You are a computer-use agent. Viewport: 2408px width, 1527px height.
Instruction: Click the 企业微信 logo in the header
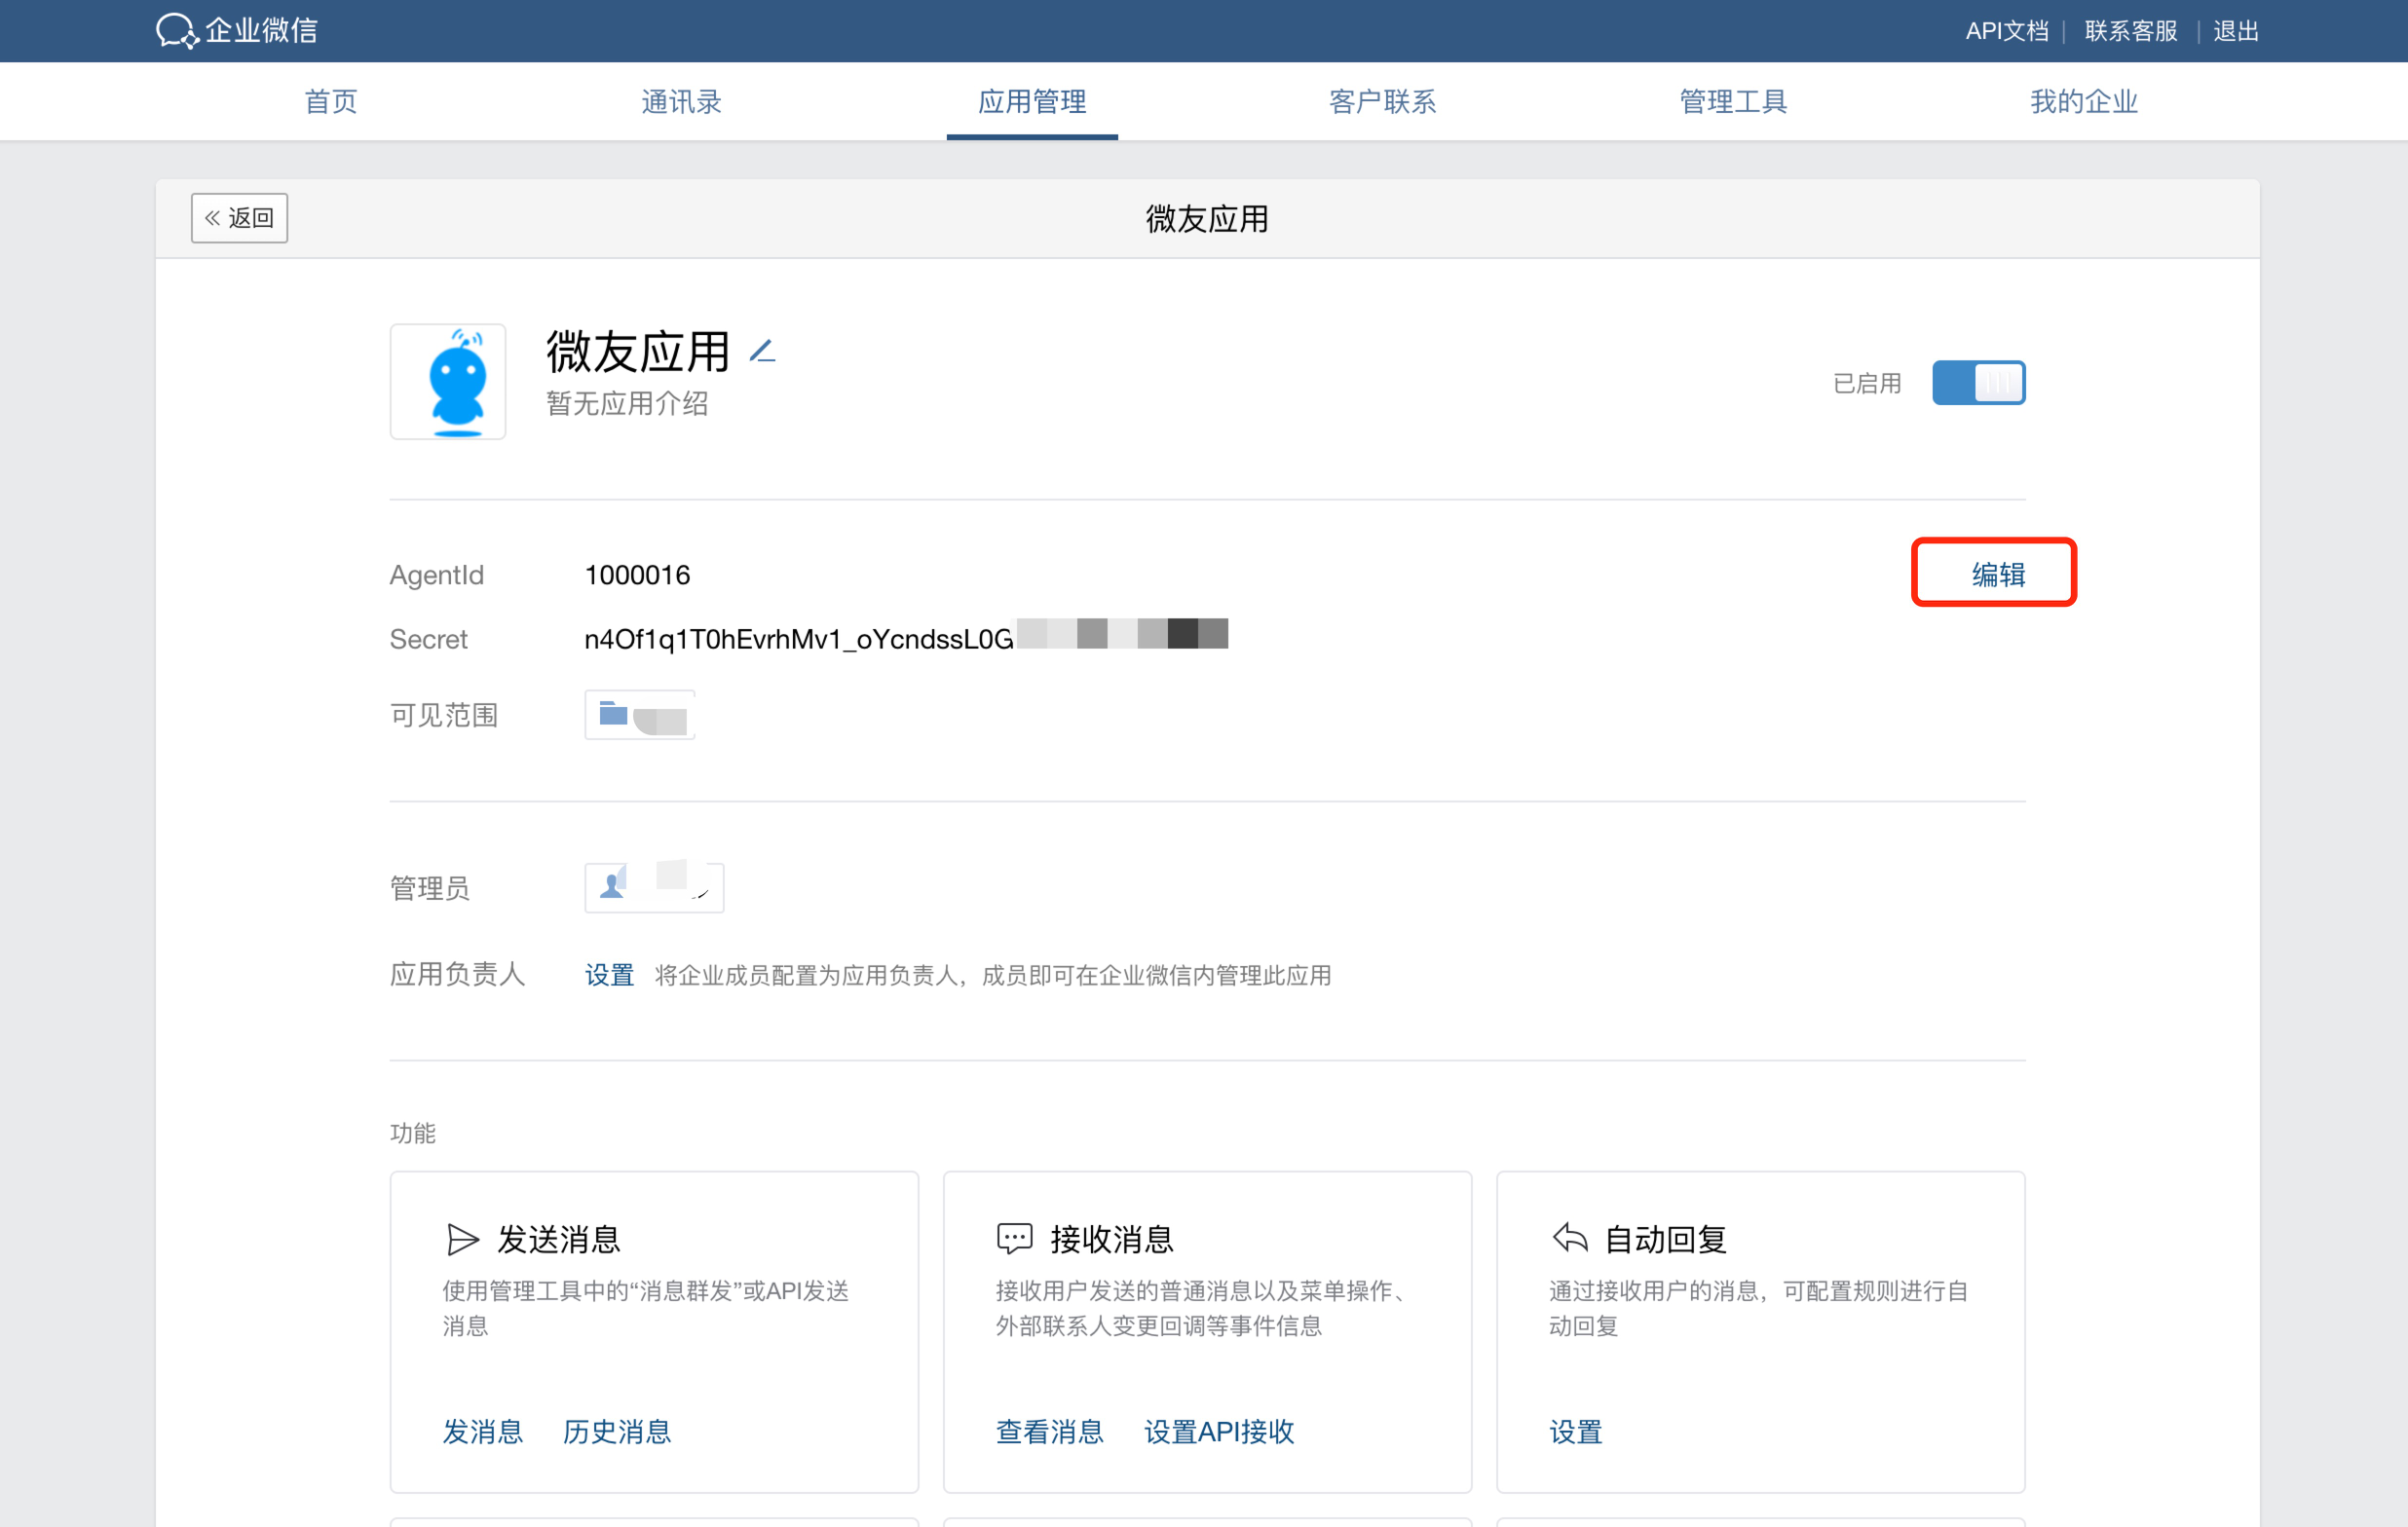tap(238, 31)
